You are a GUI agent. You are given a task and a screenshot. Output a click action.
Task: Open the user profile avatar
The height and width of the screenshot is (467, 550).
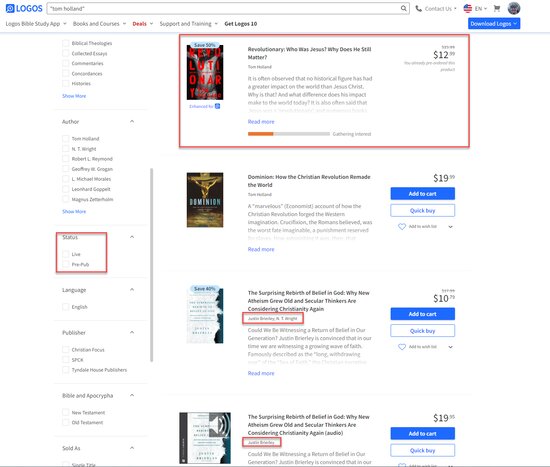[x=514, y=8]
